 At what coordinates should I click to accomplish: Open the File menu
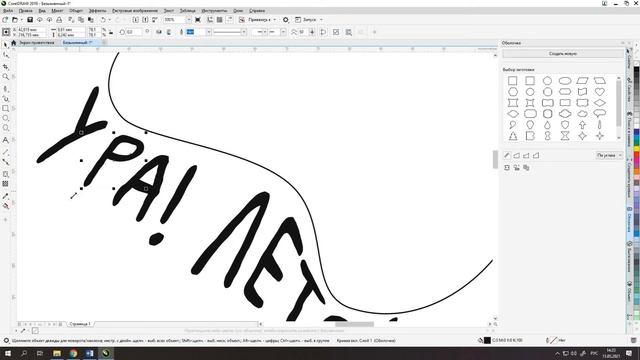(x=8, y=11)
